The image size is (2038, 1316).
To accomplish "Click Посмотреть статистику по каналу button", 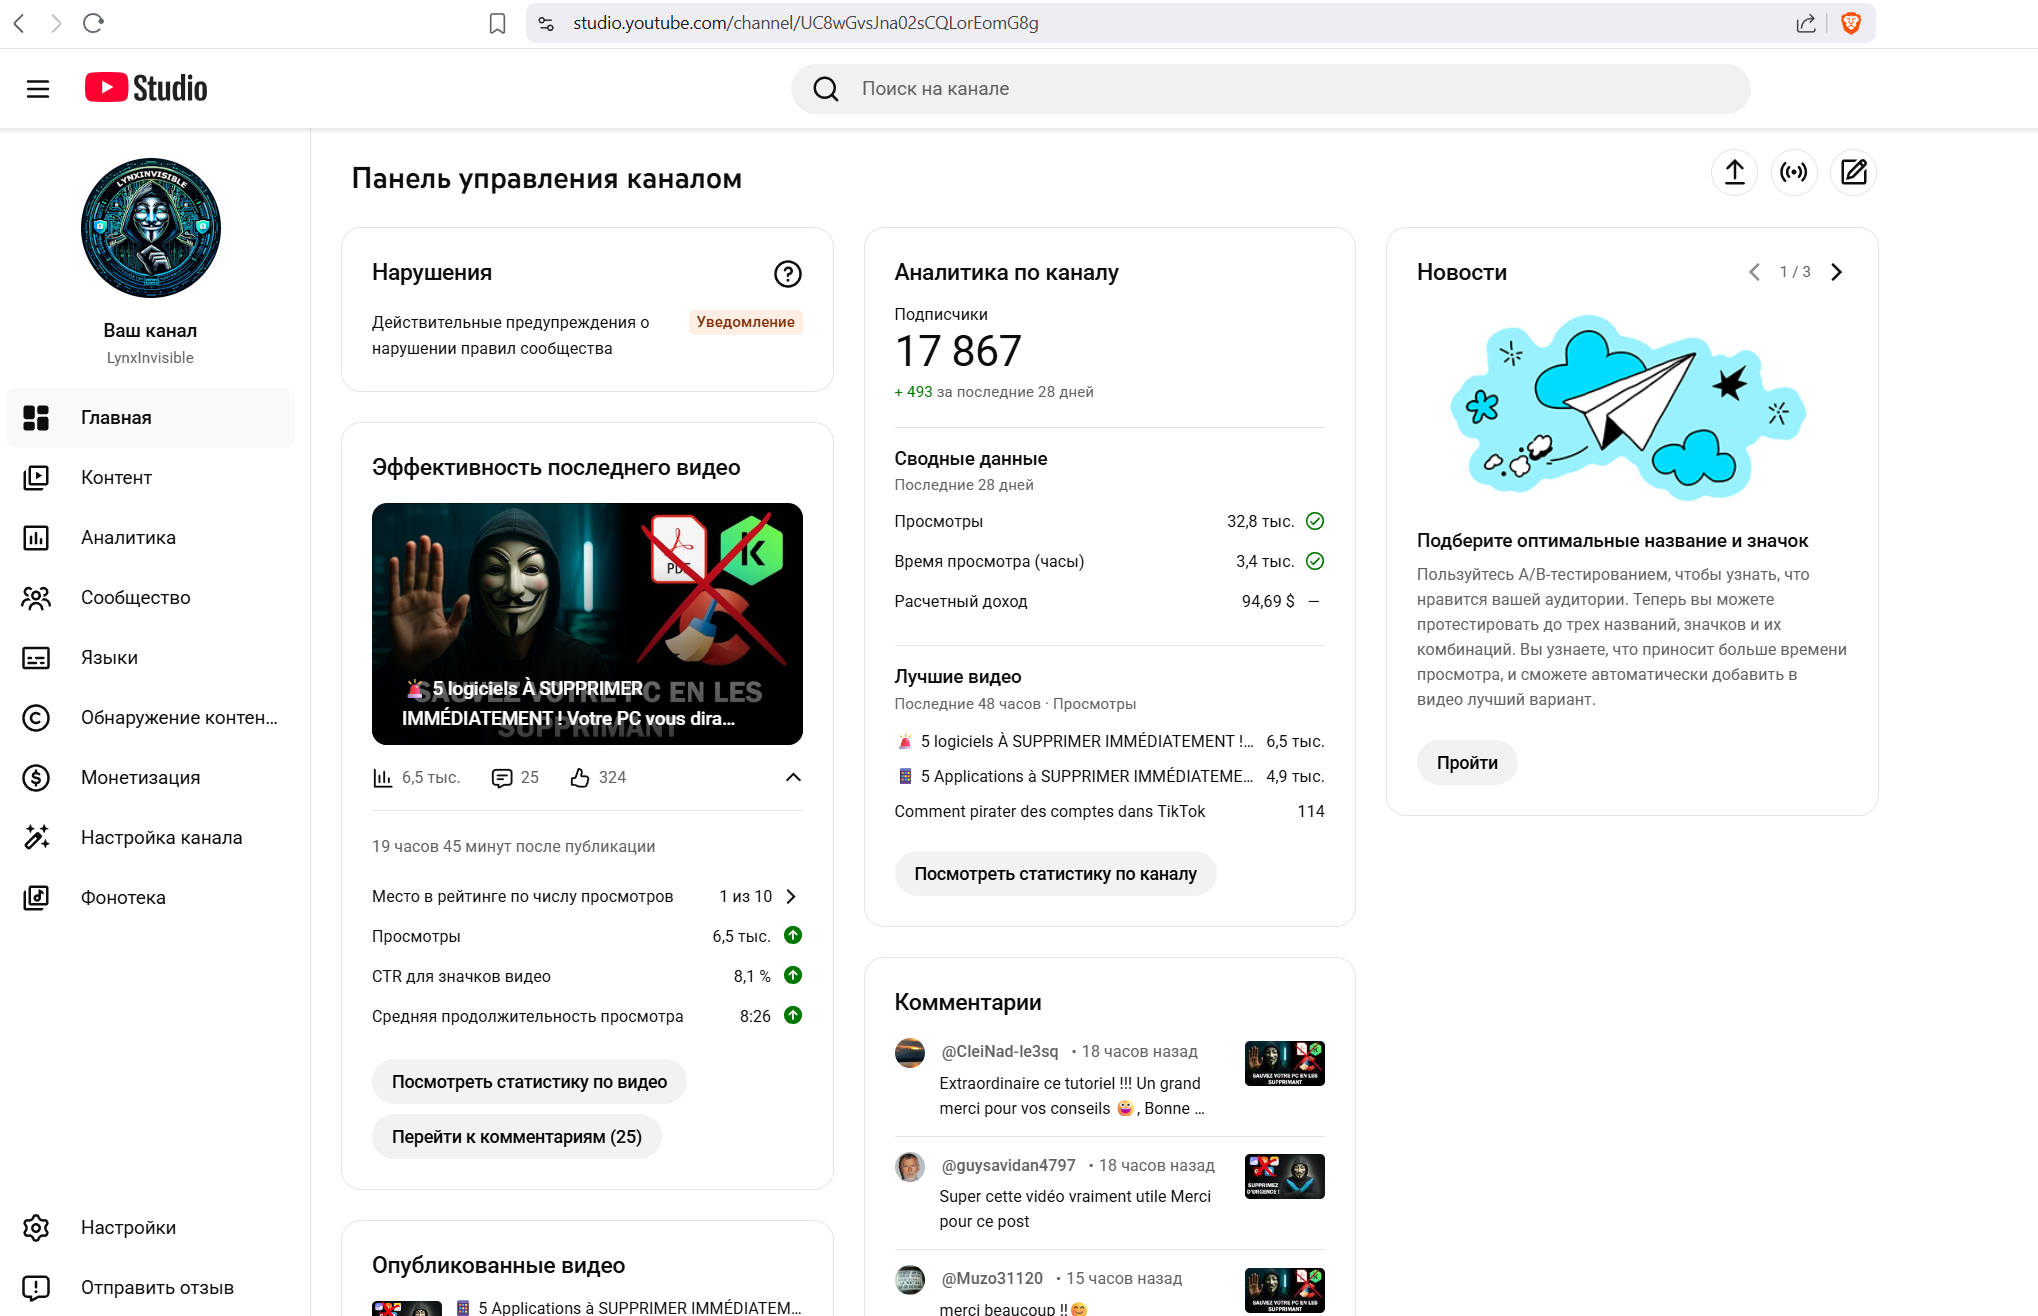I will click(x=1055, y=873).
